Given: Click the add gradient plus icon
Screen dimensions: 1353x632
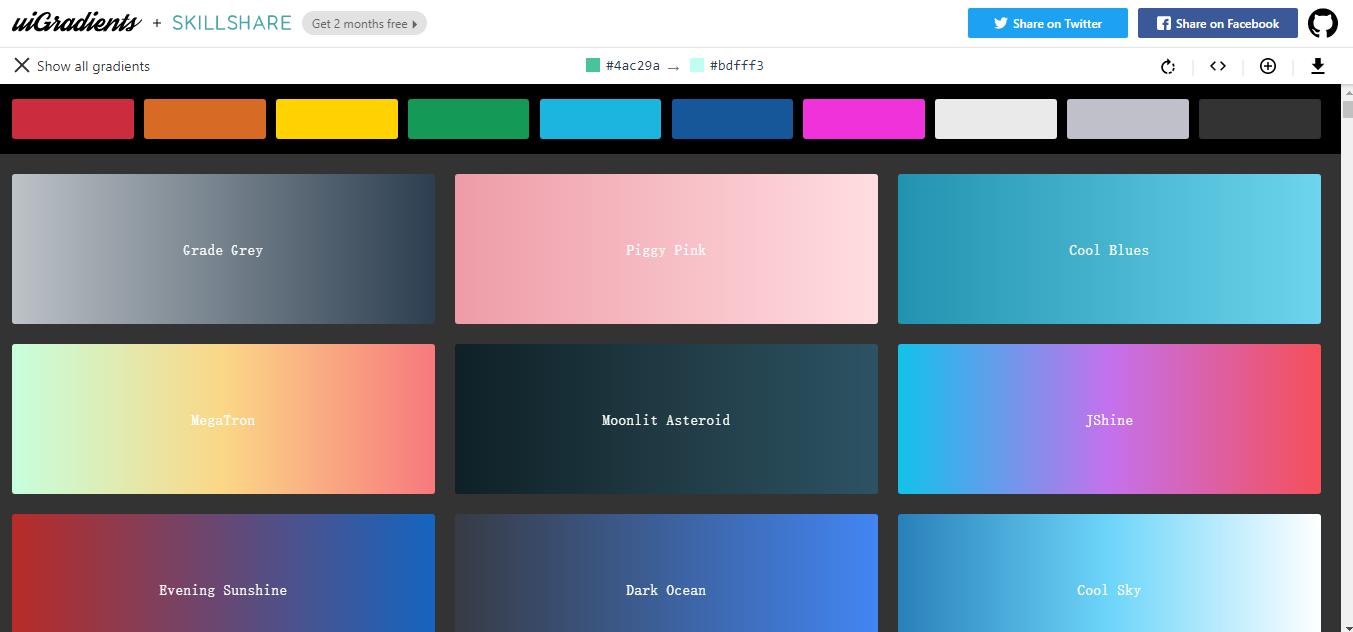Looking at the screenshot, I should [x=1268, y=66].
